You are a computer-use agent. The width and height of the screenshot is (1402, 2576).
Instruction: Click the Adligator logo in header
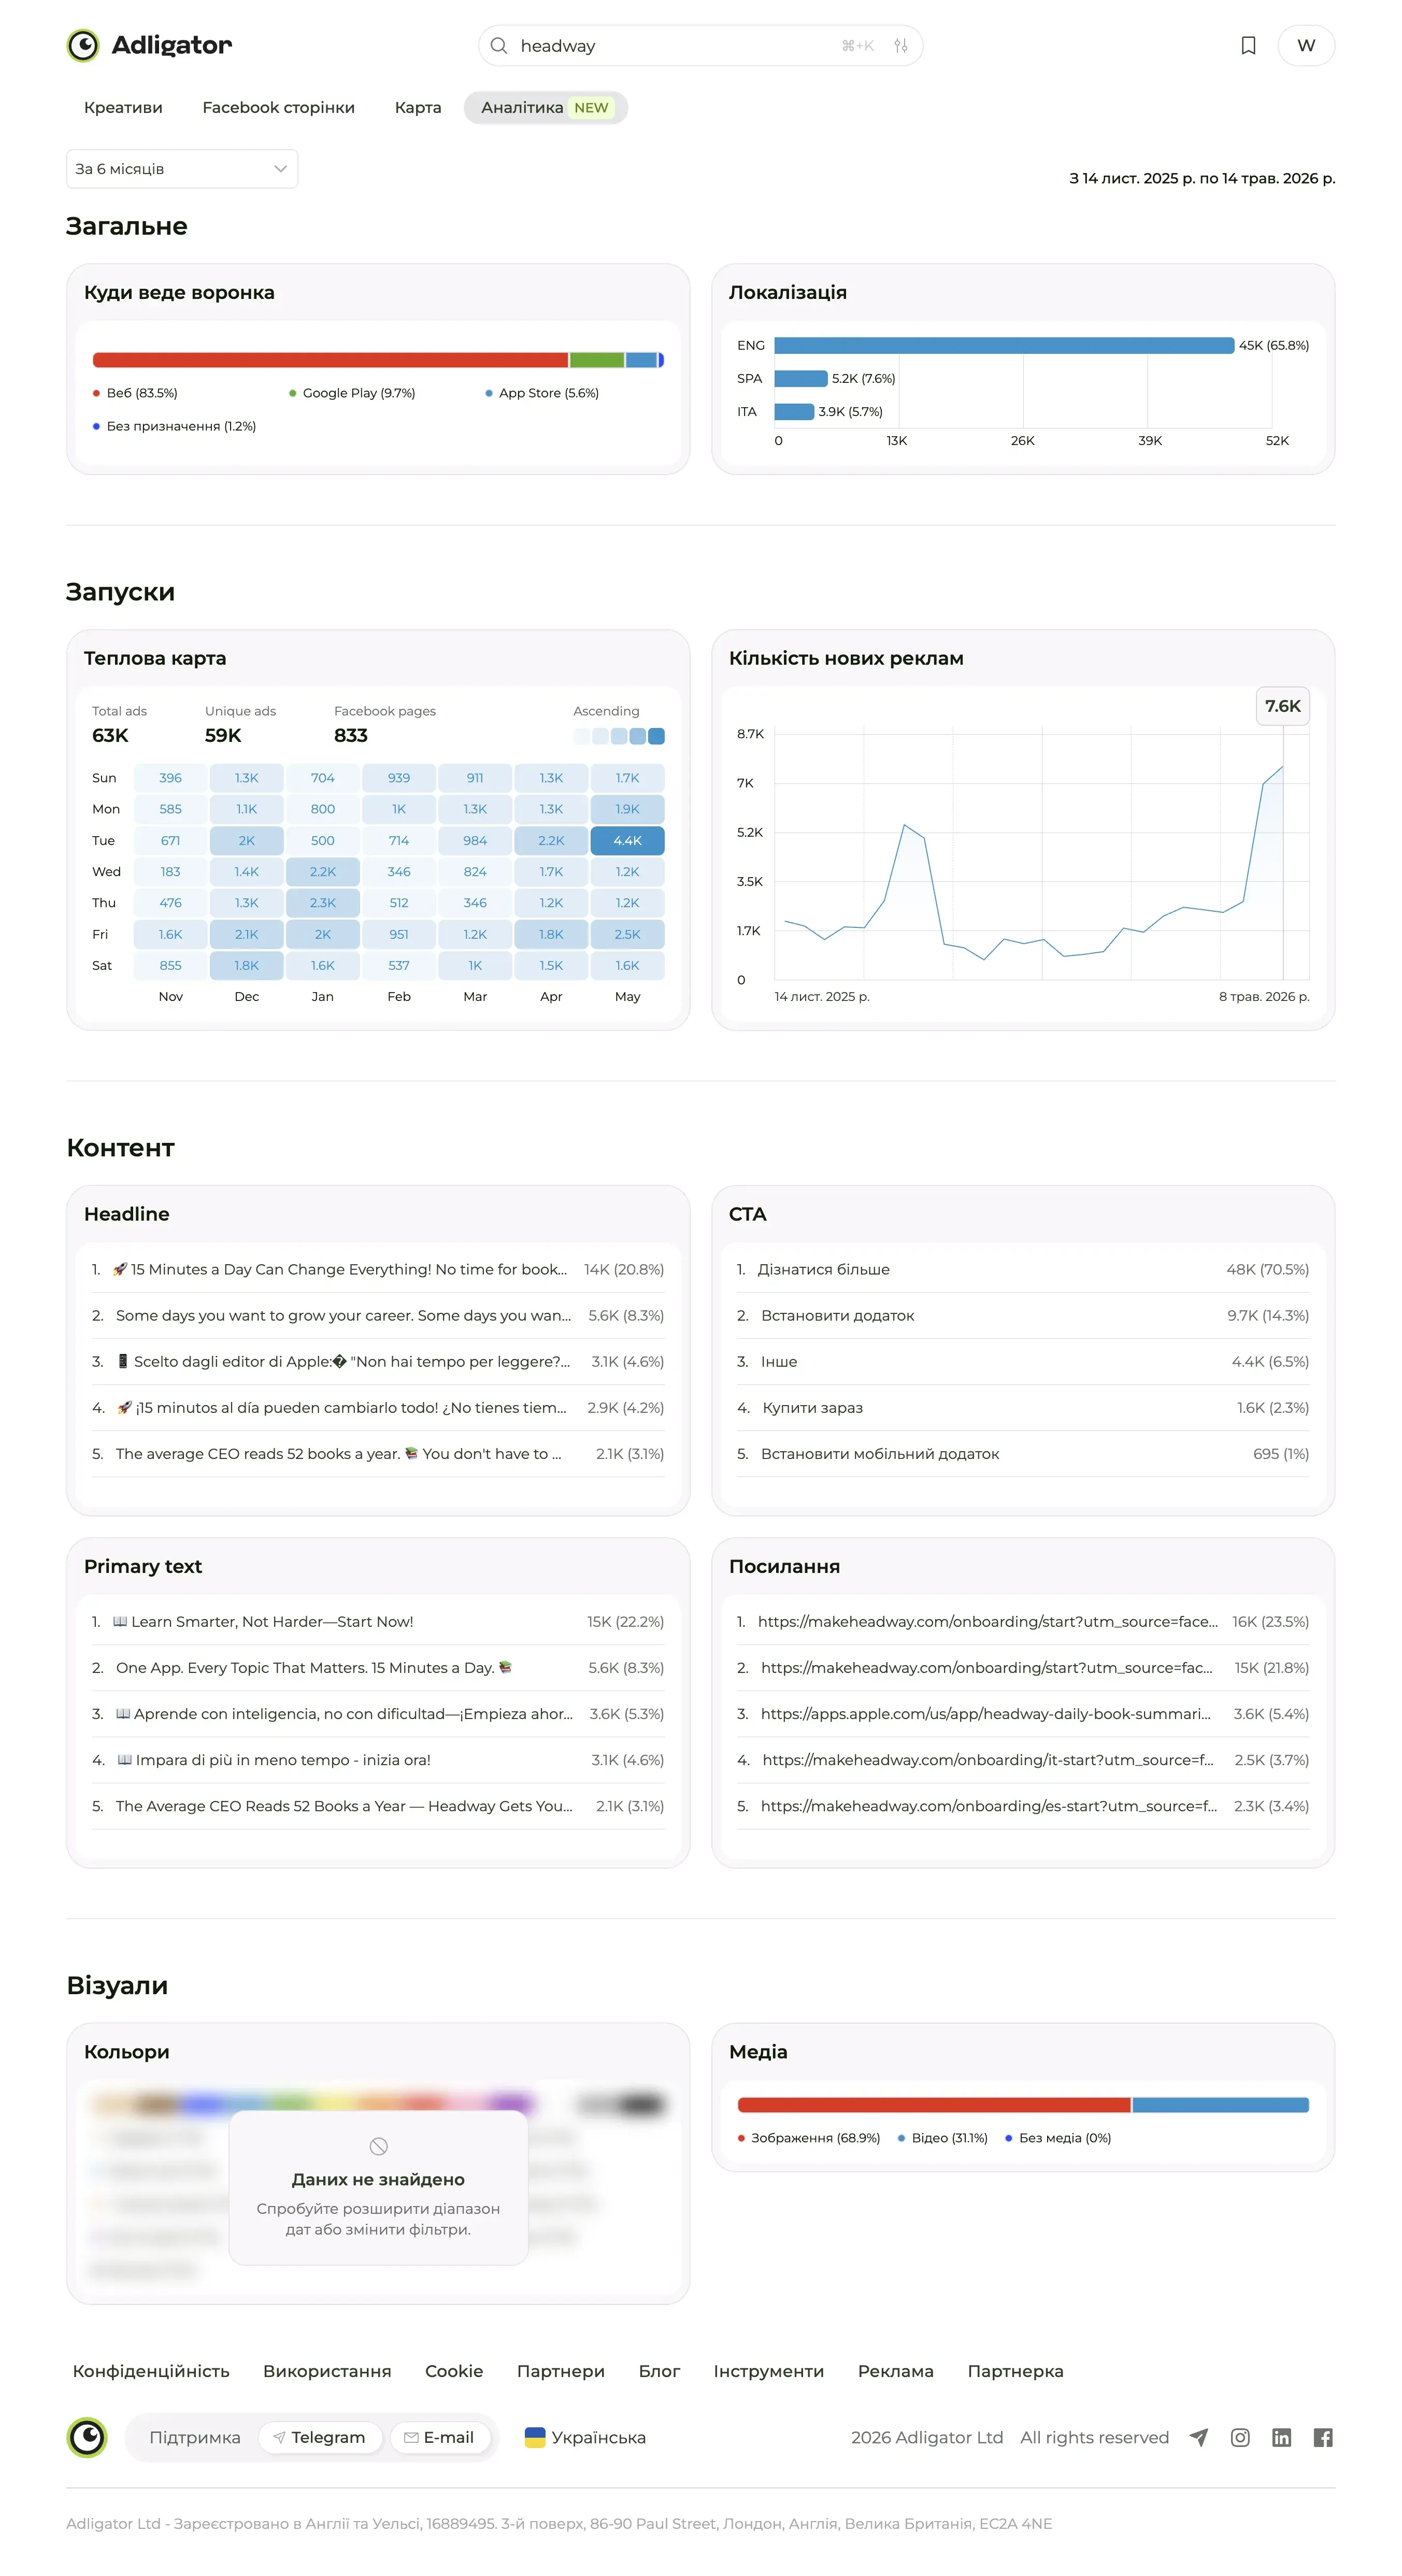pos(149,45)
